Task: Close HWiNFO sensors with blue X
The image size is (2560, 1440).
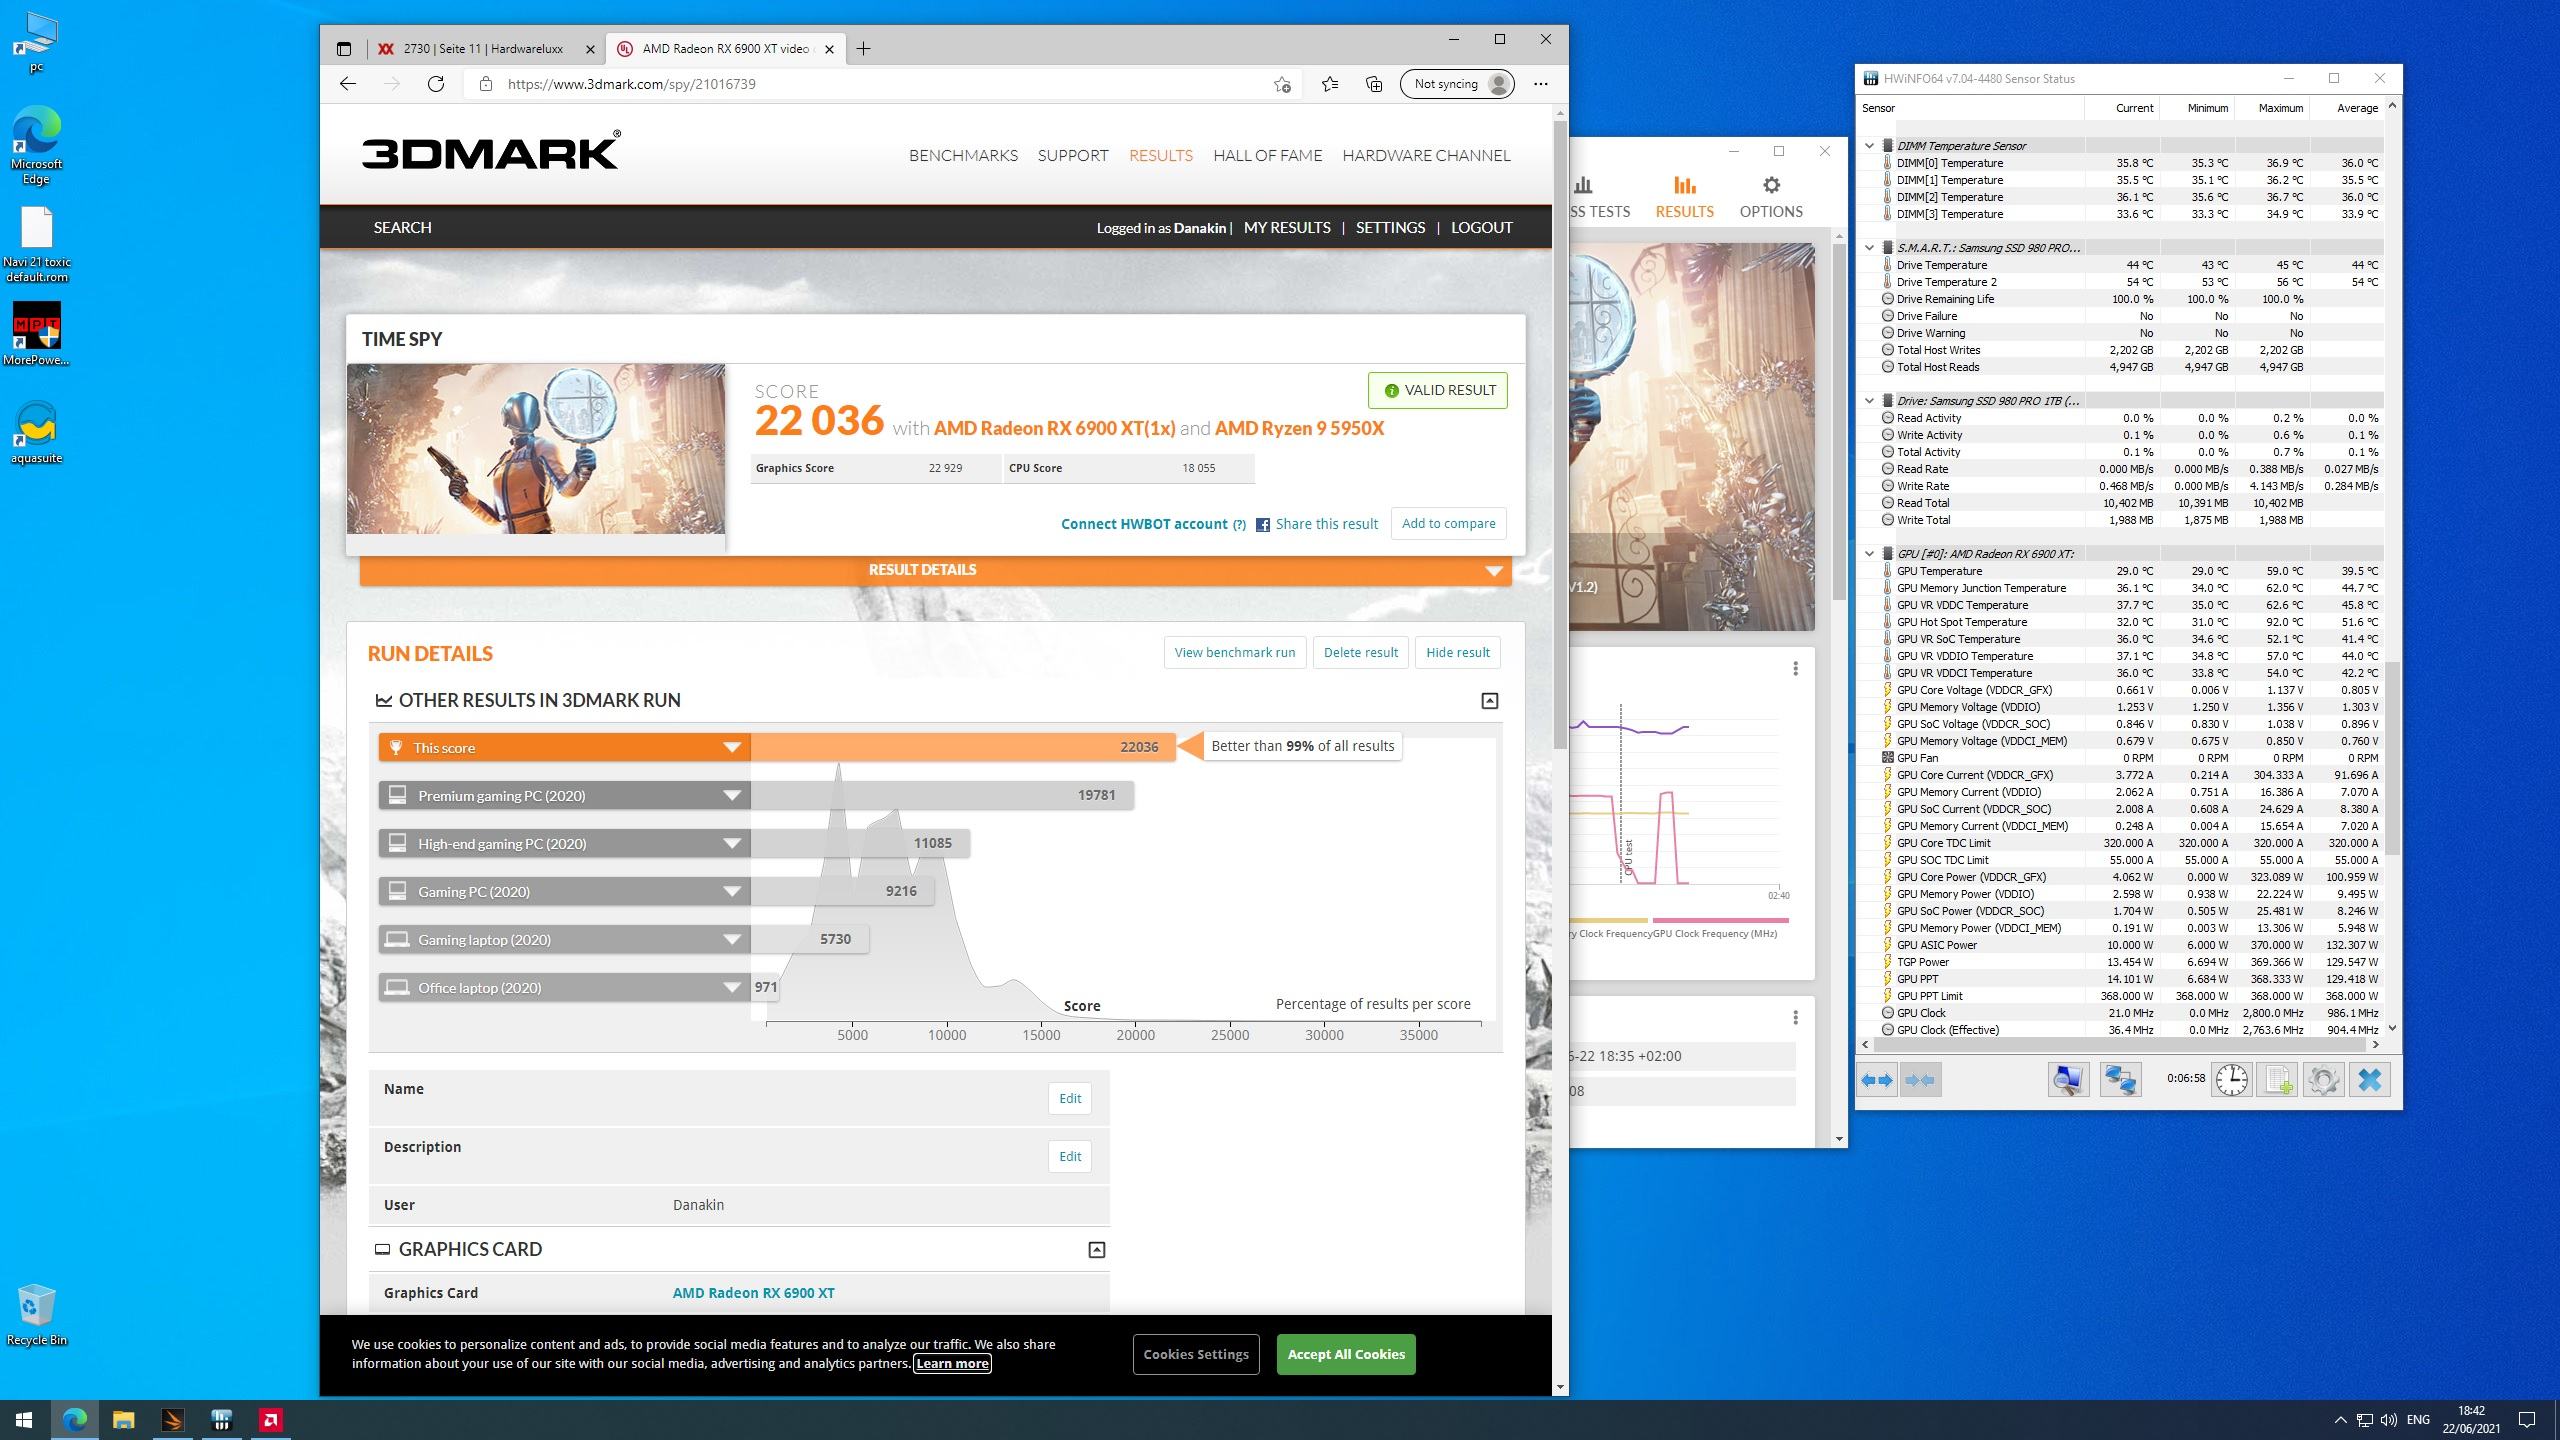Action: 2370,1080
